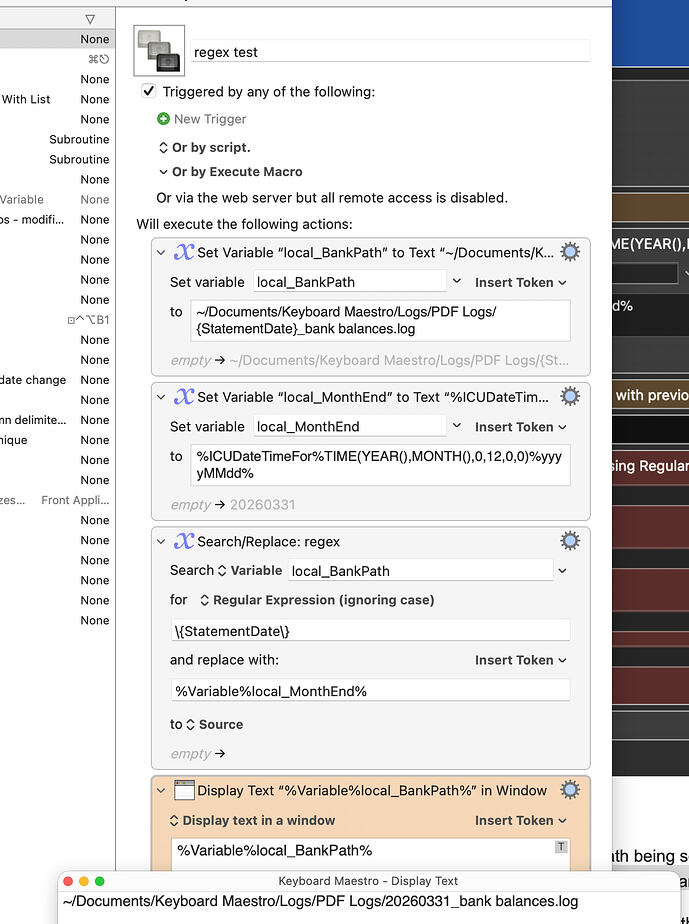Toggle 'Triggered by any of the following' checkbox
The height and width of the screenshot is (924, 689).
click(149, 91)
